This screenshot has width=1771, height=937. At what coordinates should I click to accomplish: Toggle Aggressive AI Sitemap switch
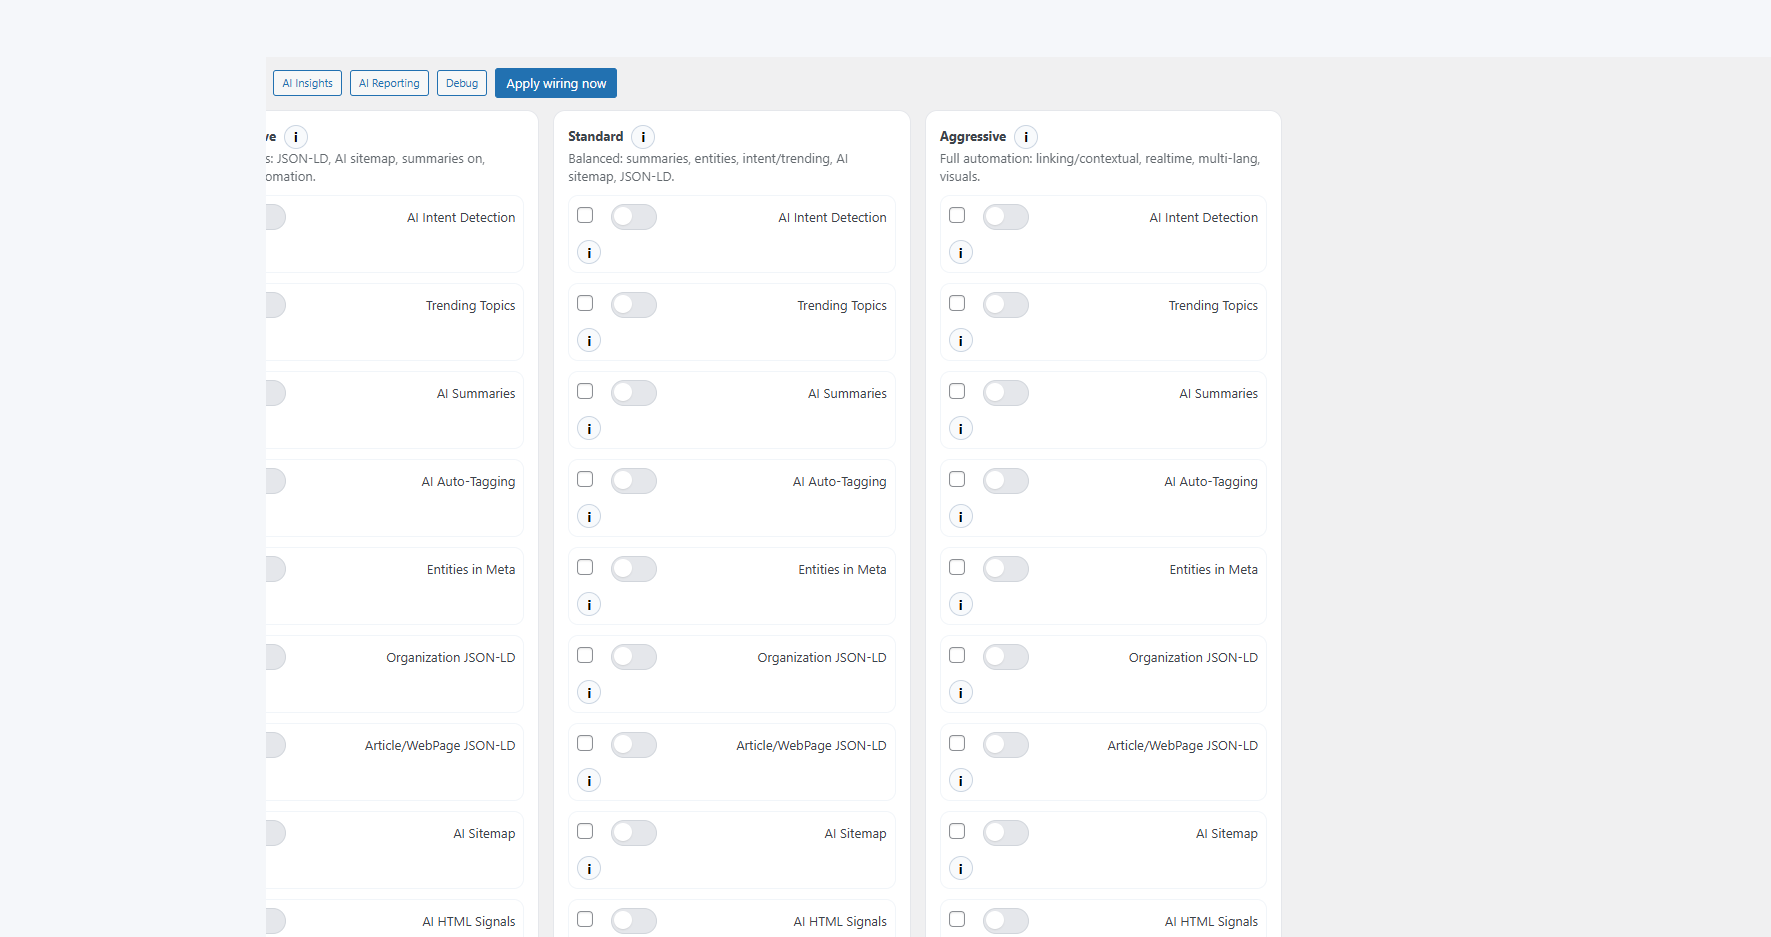coord(1006,833)
